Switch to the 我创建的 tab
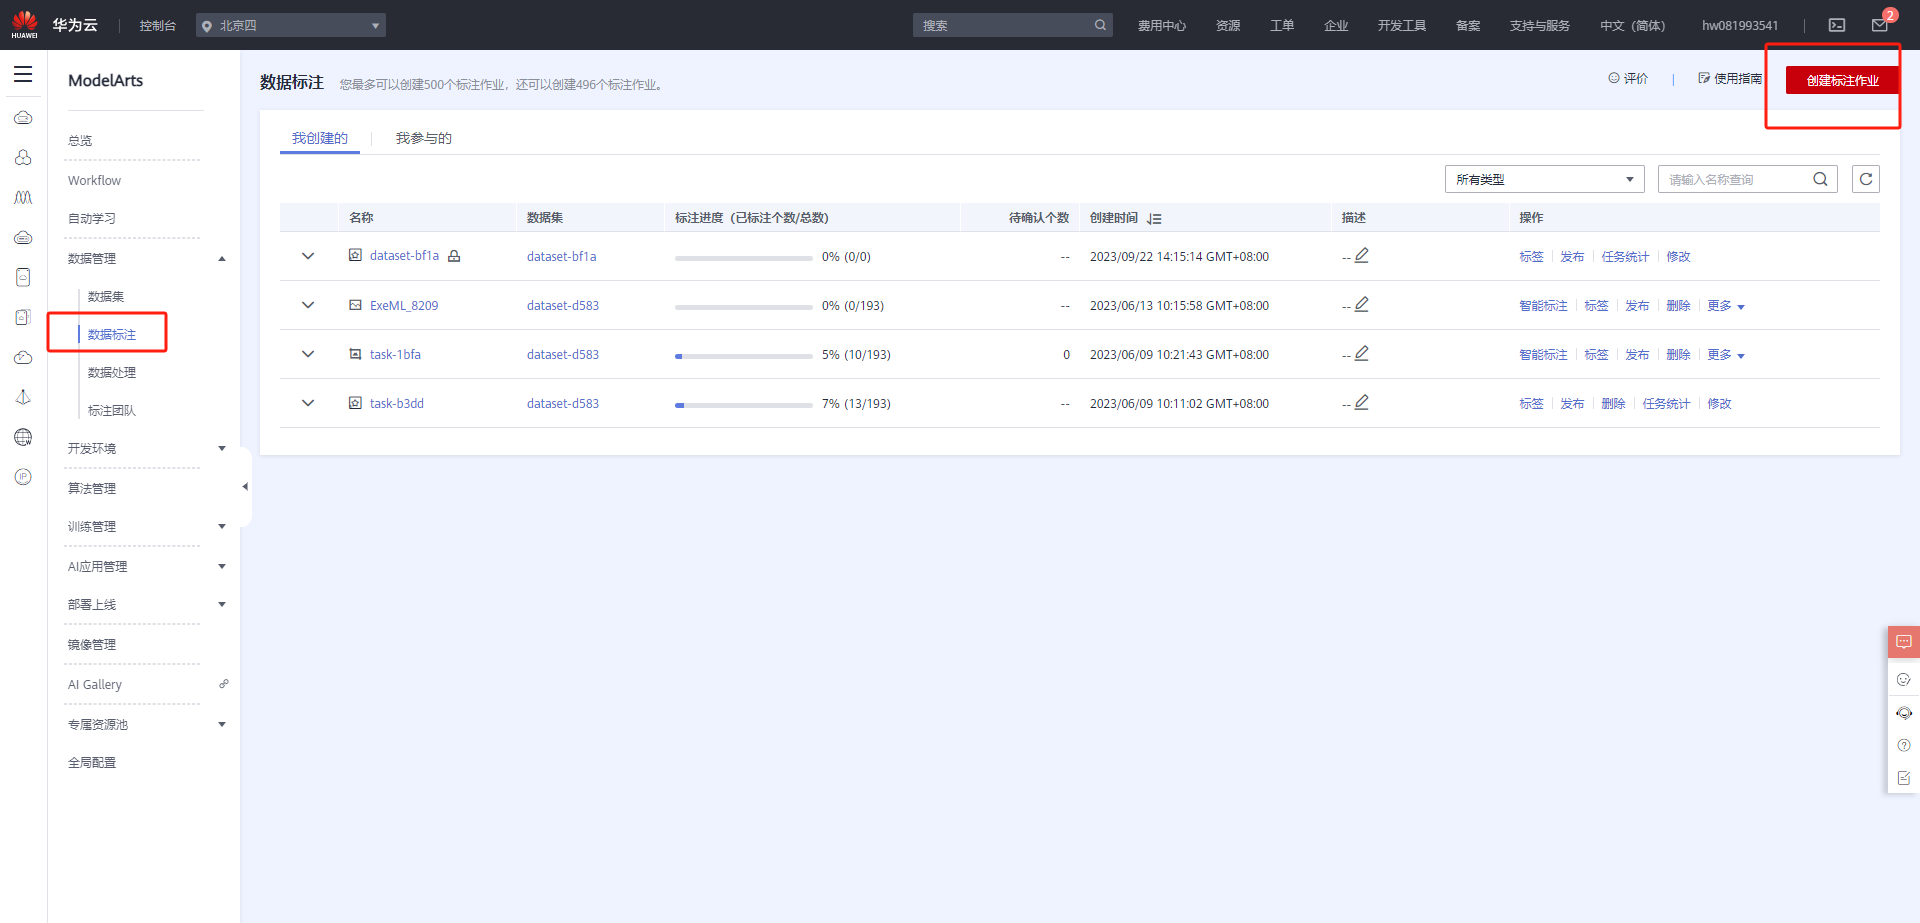Screen dimensions: 1920x923 pyautogui.click(x=320, y=138)
